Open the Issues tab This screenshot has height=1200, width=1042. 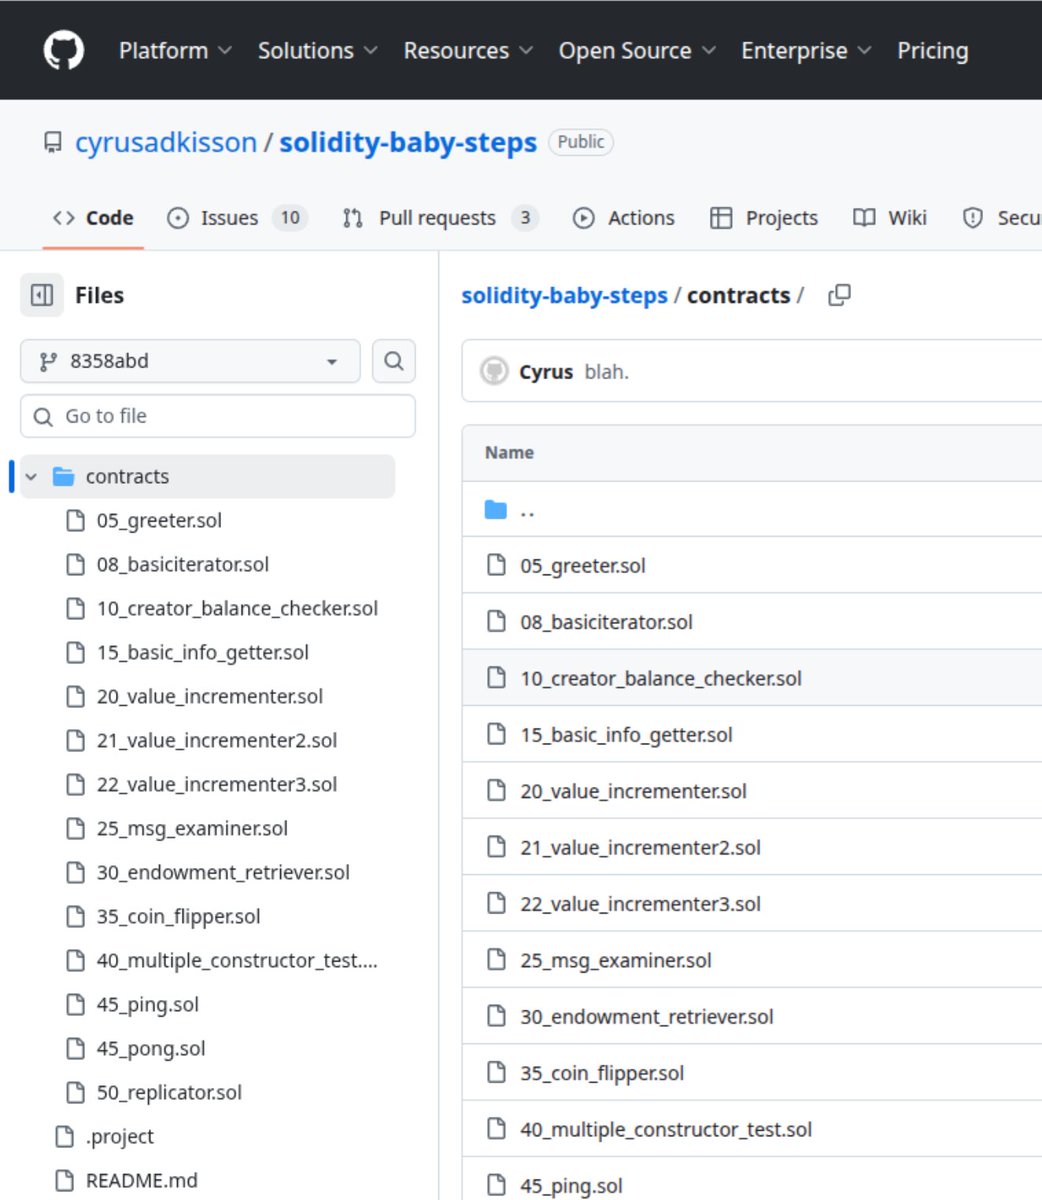point(236,218)
